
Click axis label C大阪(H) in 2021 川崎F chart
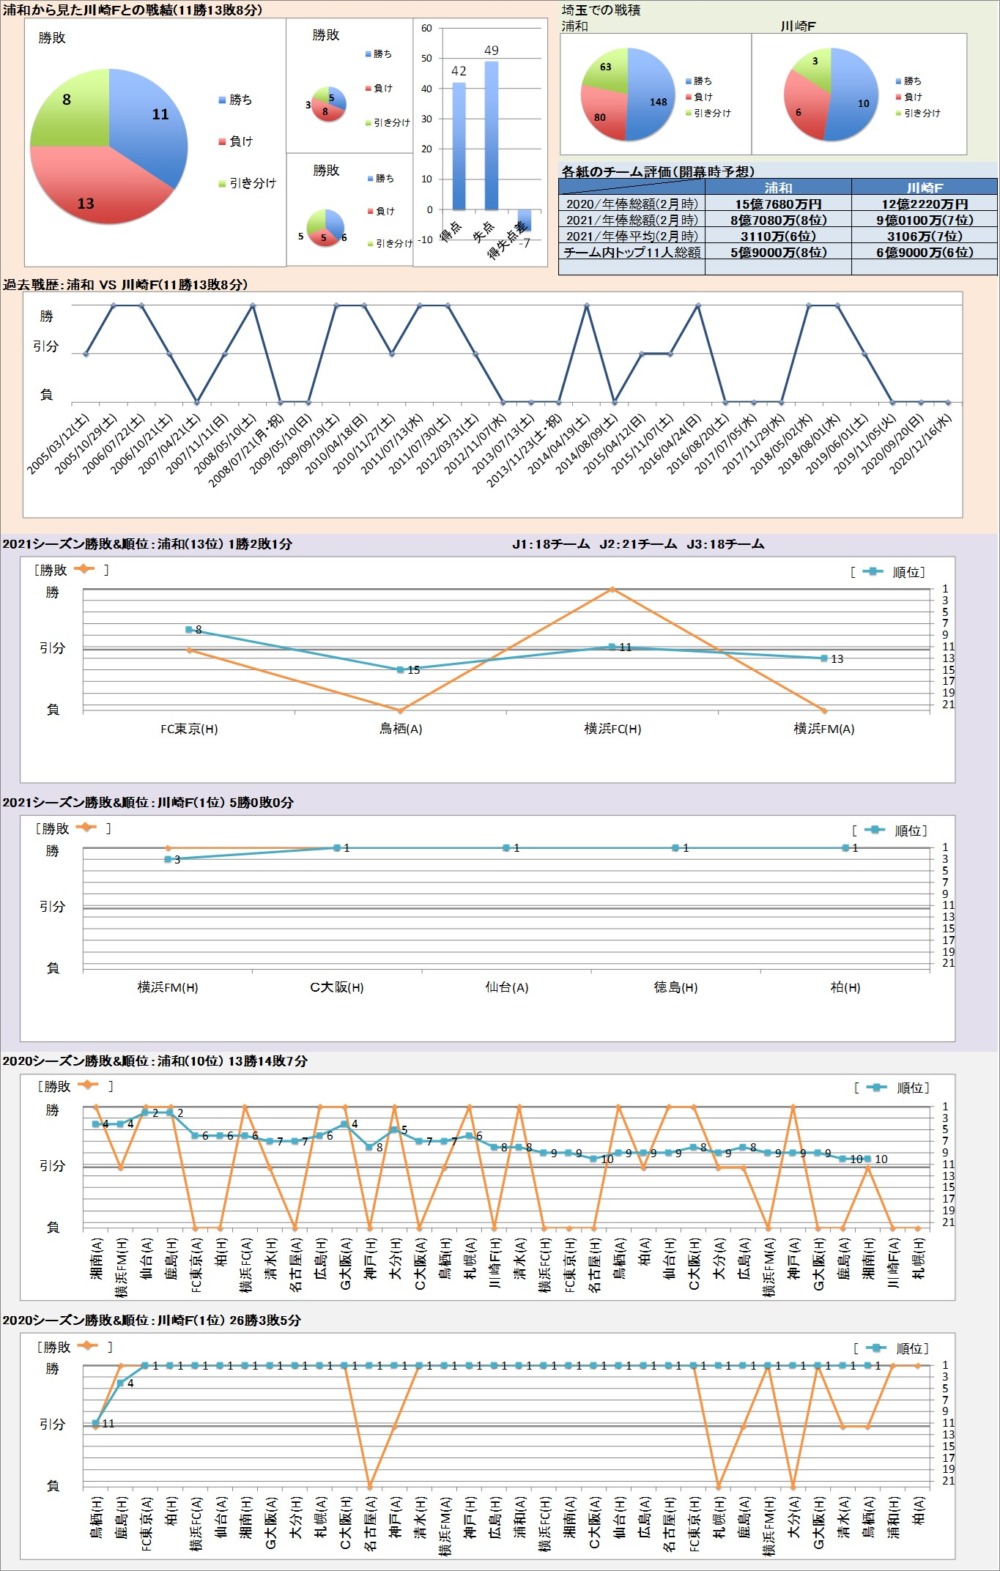click(337, 987)
